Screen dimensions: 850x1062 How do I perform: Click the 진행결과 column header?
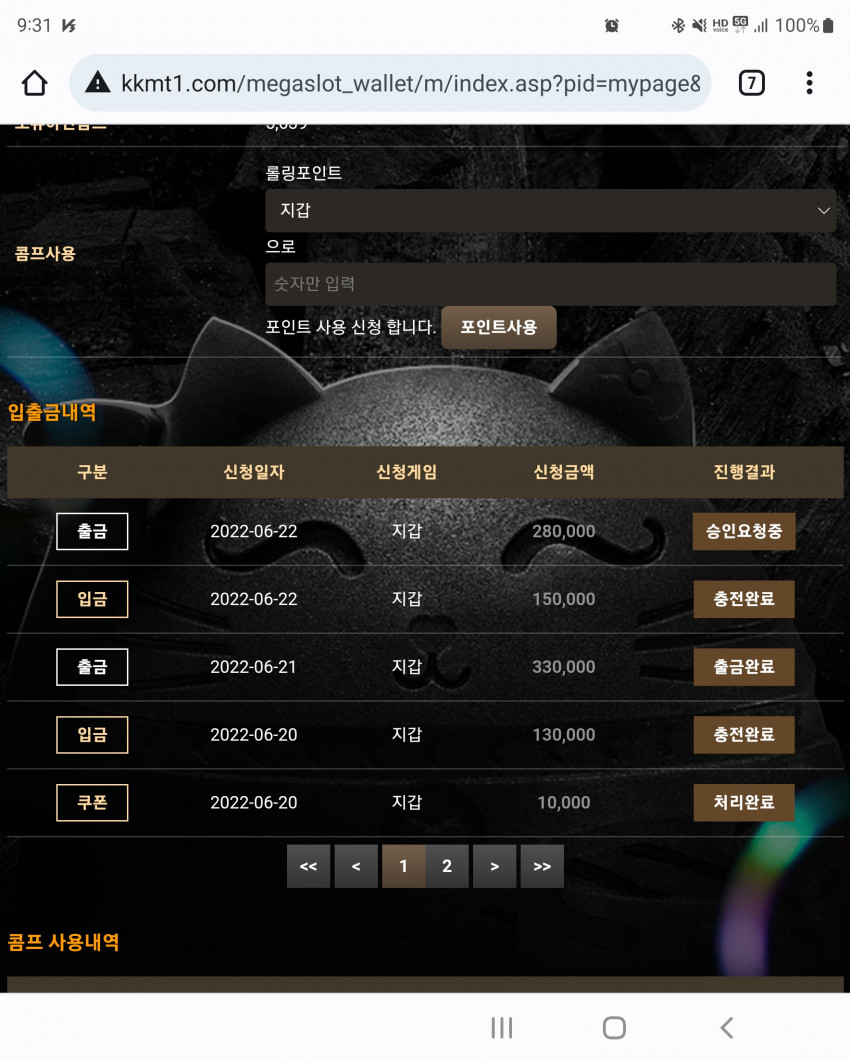coord(744,472)
